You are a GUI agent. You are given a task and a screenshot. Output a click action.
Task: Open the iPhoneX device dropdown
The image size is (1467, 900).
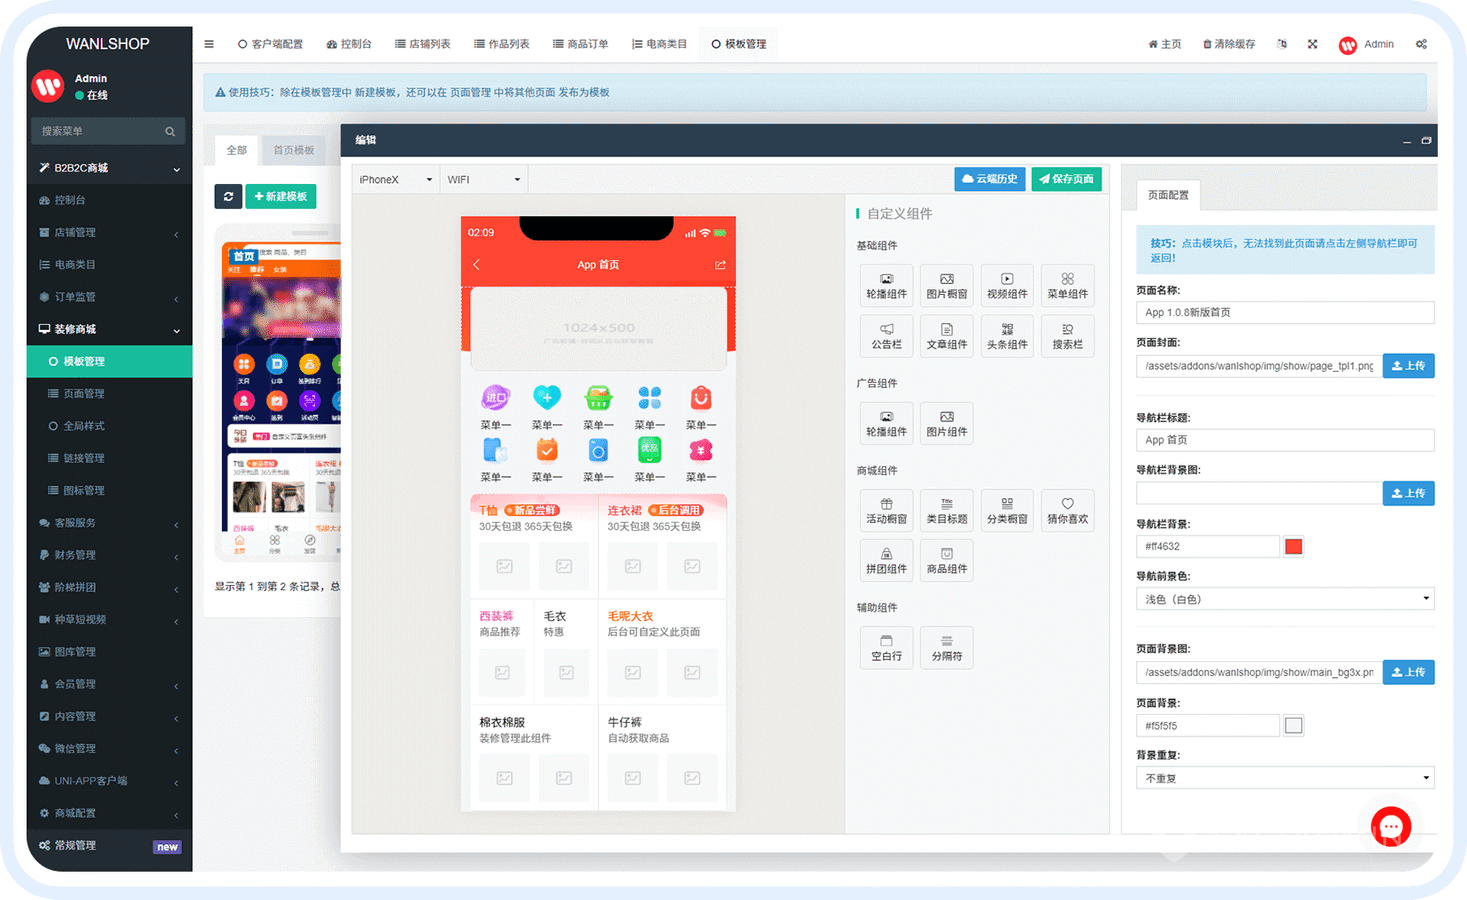pos(394,179)
